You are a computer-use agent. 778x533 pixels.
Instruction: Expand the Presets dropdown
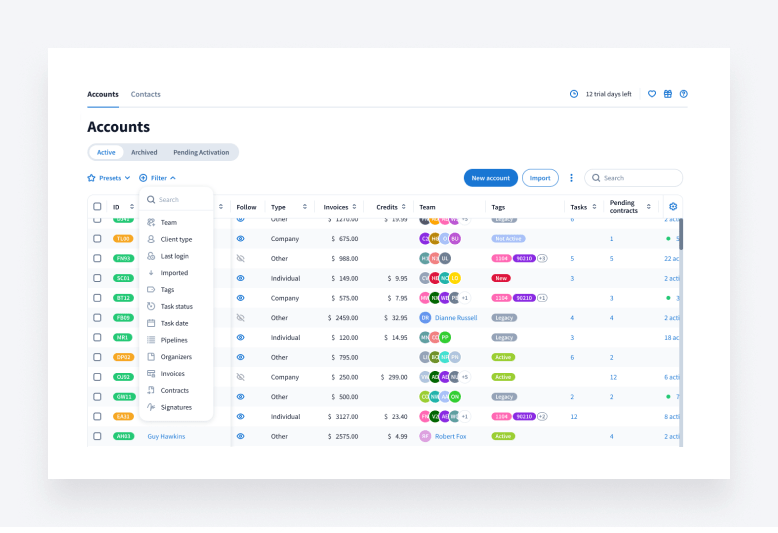pyautogui.click(x=109, y=178)
